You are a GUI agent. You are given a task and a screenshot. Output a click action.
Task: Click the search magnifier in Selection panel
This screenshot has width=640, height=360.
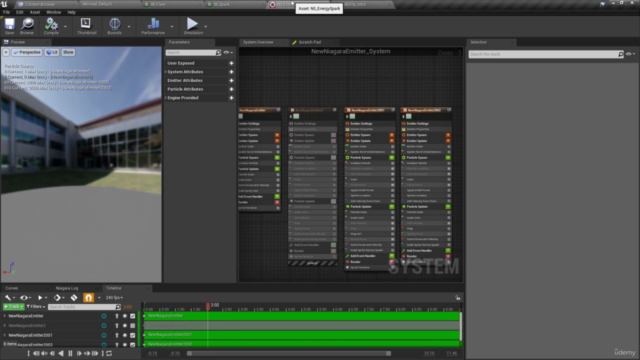pyautogui.click(x=620, y=54)
